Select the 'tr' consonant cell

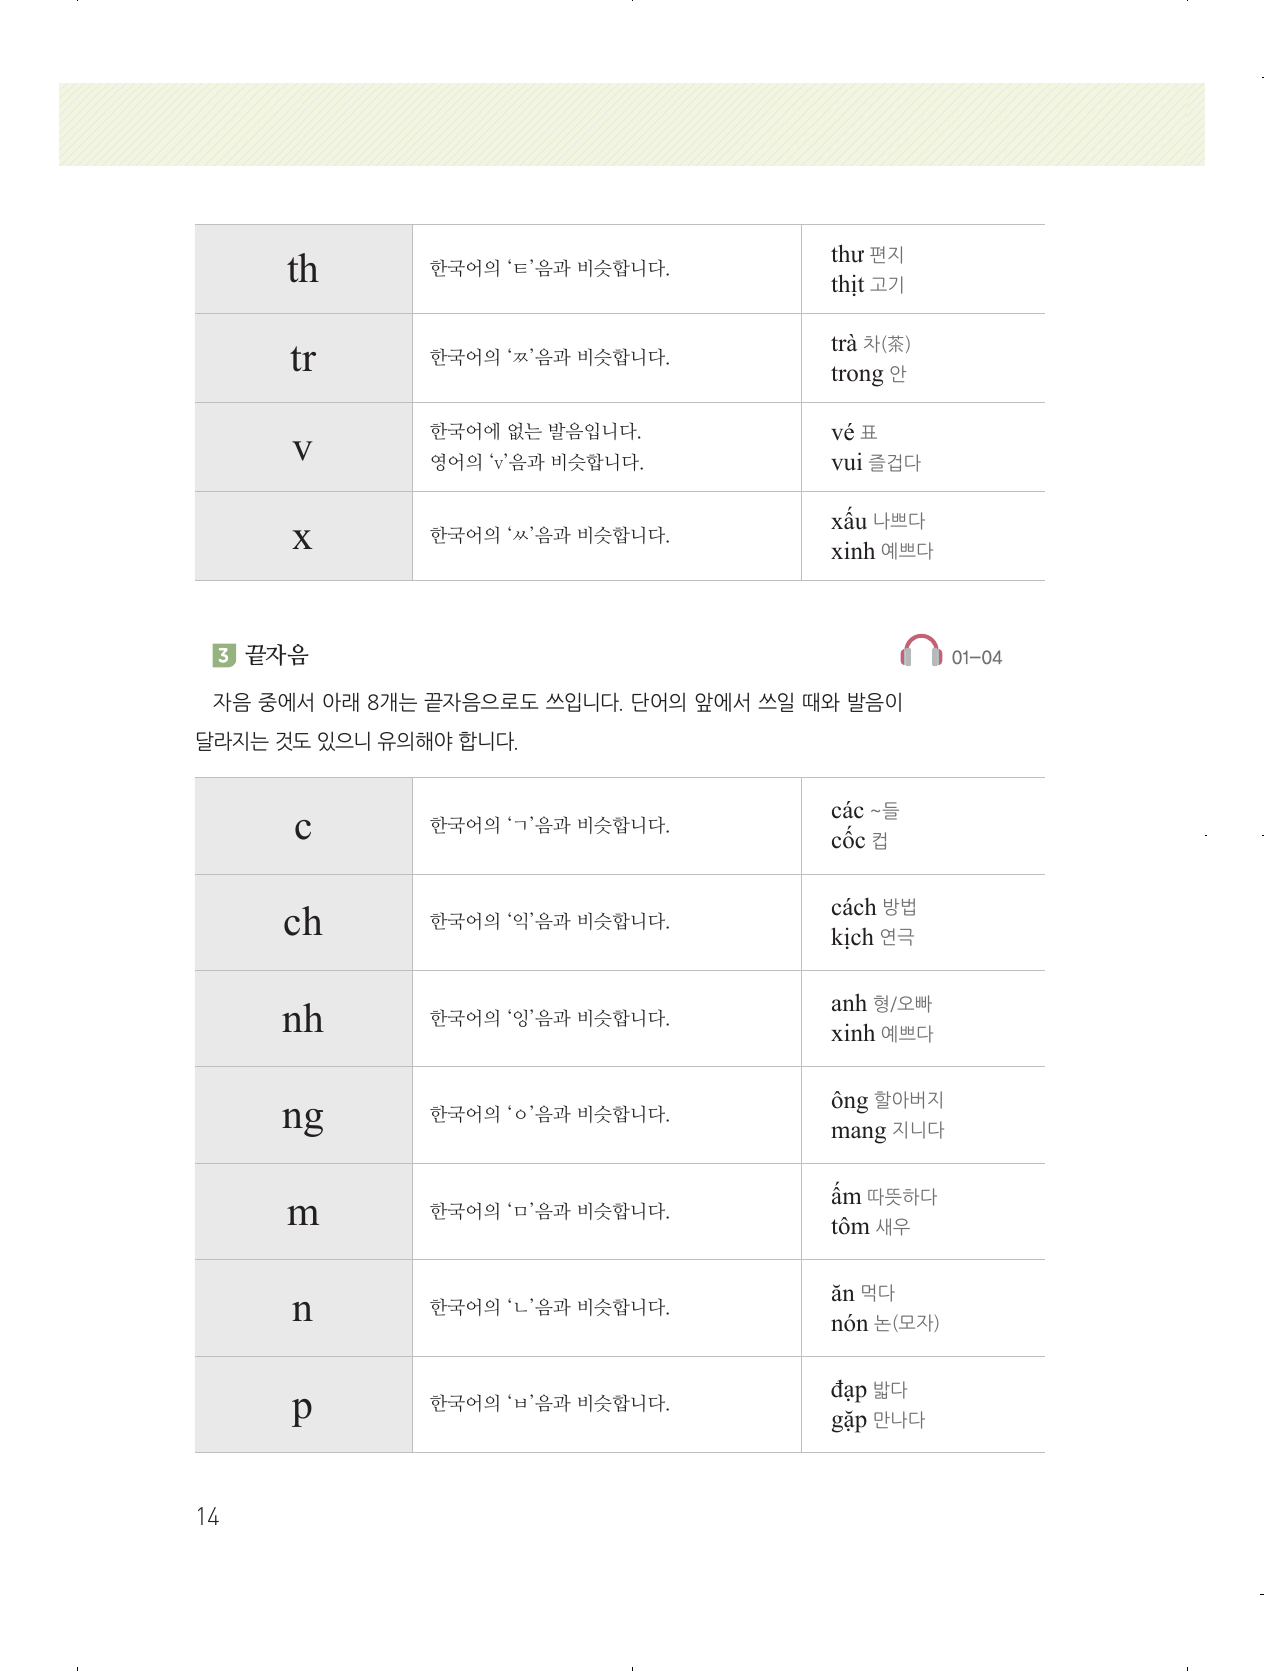click(303, 358)
